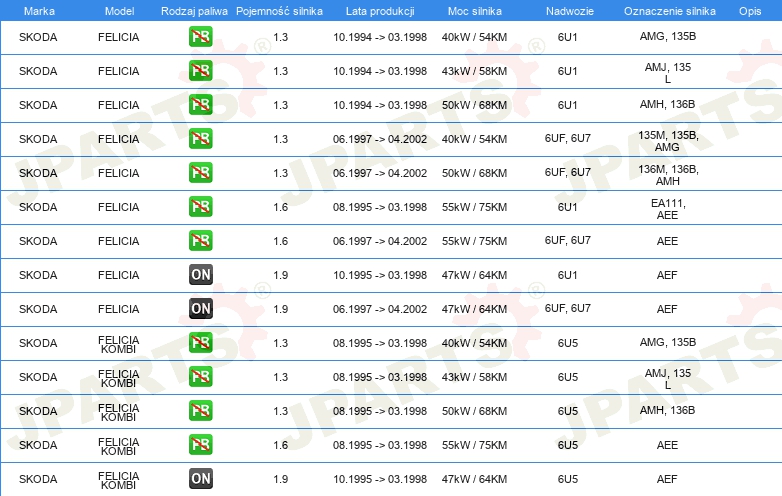The image size is (782, 496).
Task: Select 'AMH, 136B' in the Felicia Kombi row
Action: pyautogui.click(x=667, y=410)
